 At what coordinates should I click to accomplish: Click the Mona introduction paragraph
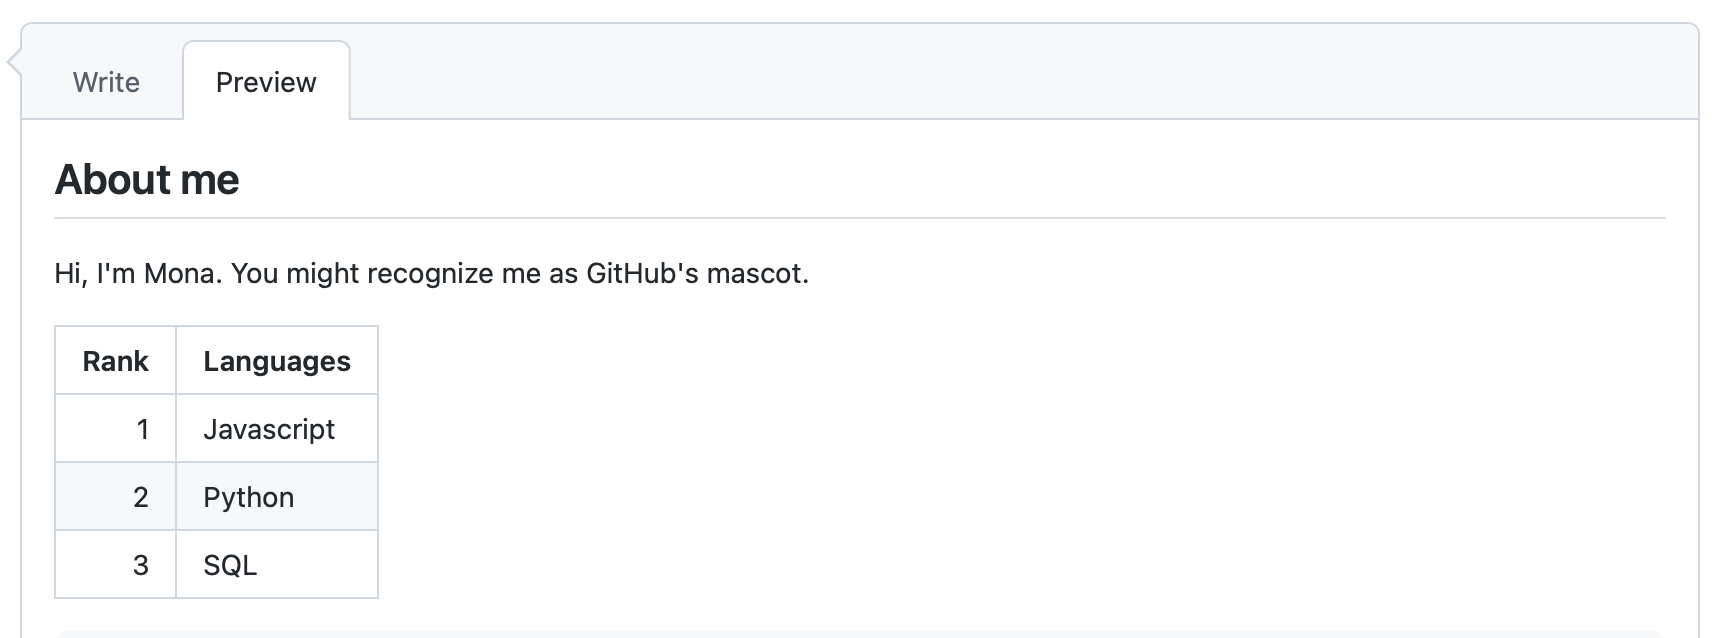(430, 272)
